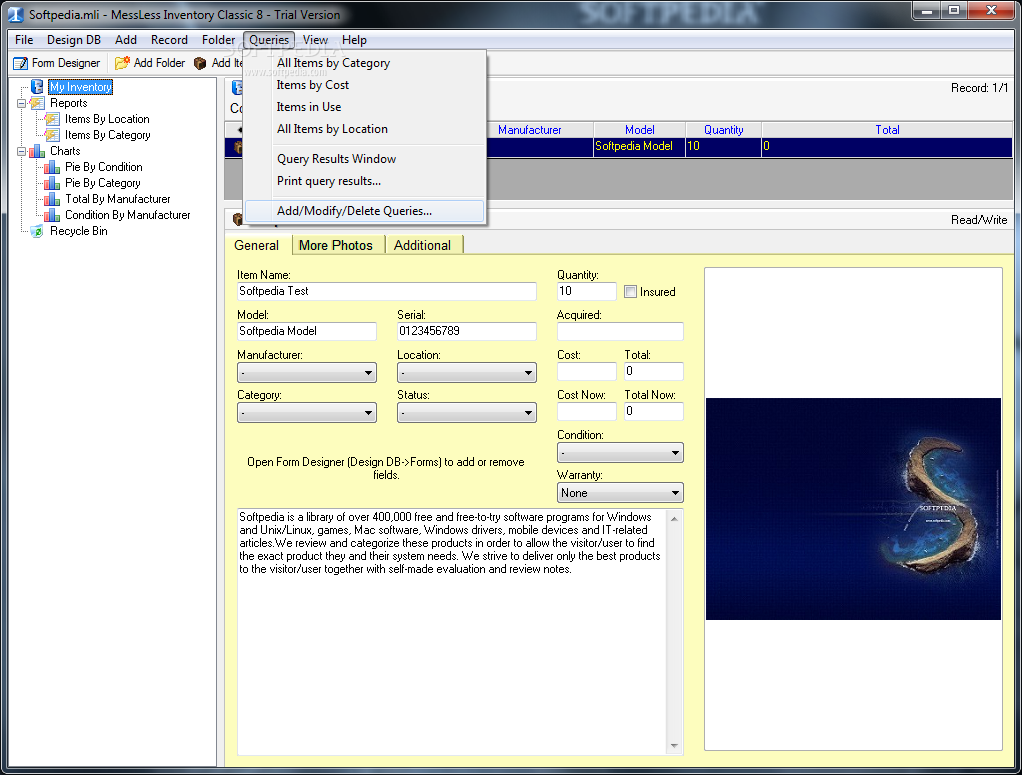Click the Charts node bar-chart icon
The image size is (1022, 775).
click(x=37, y=151)
